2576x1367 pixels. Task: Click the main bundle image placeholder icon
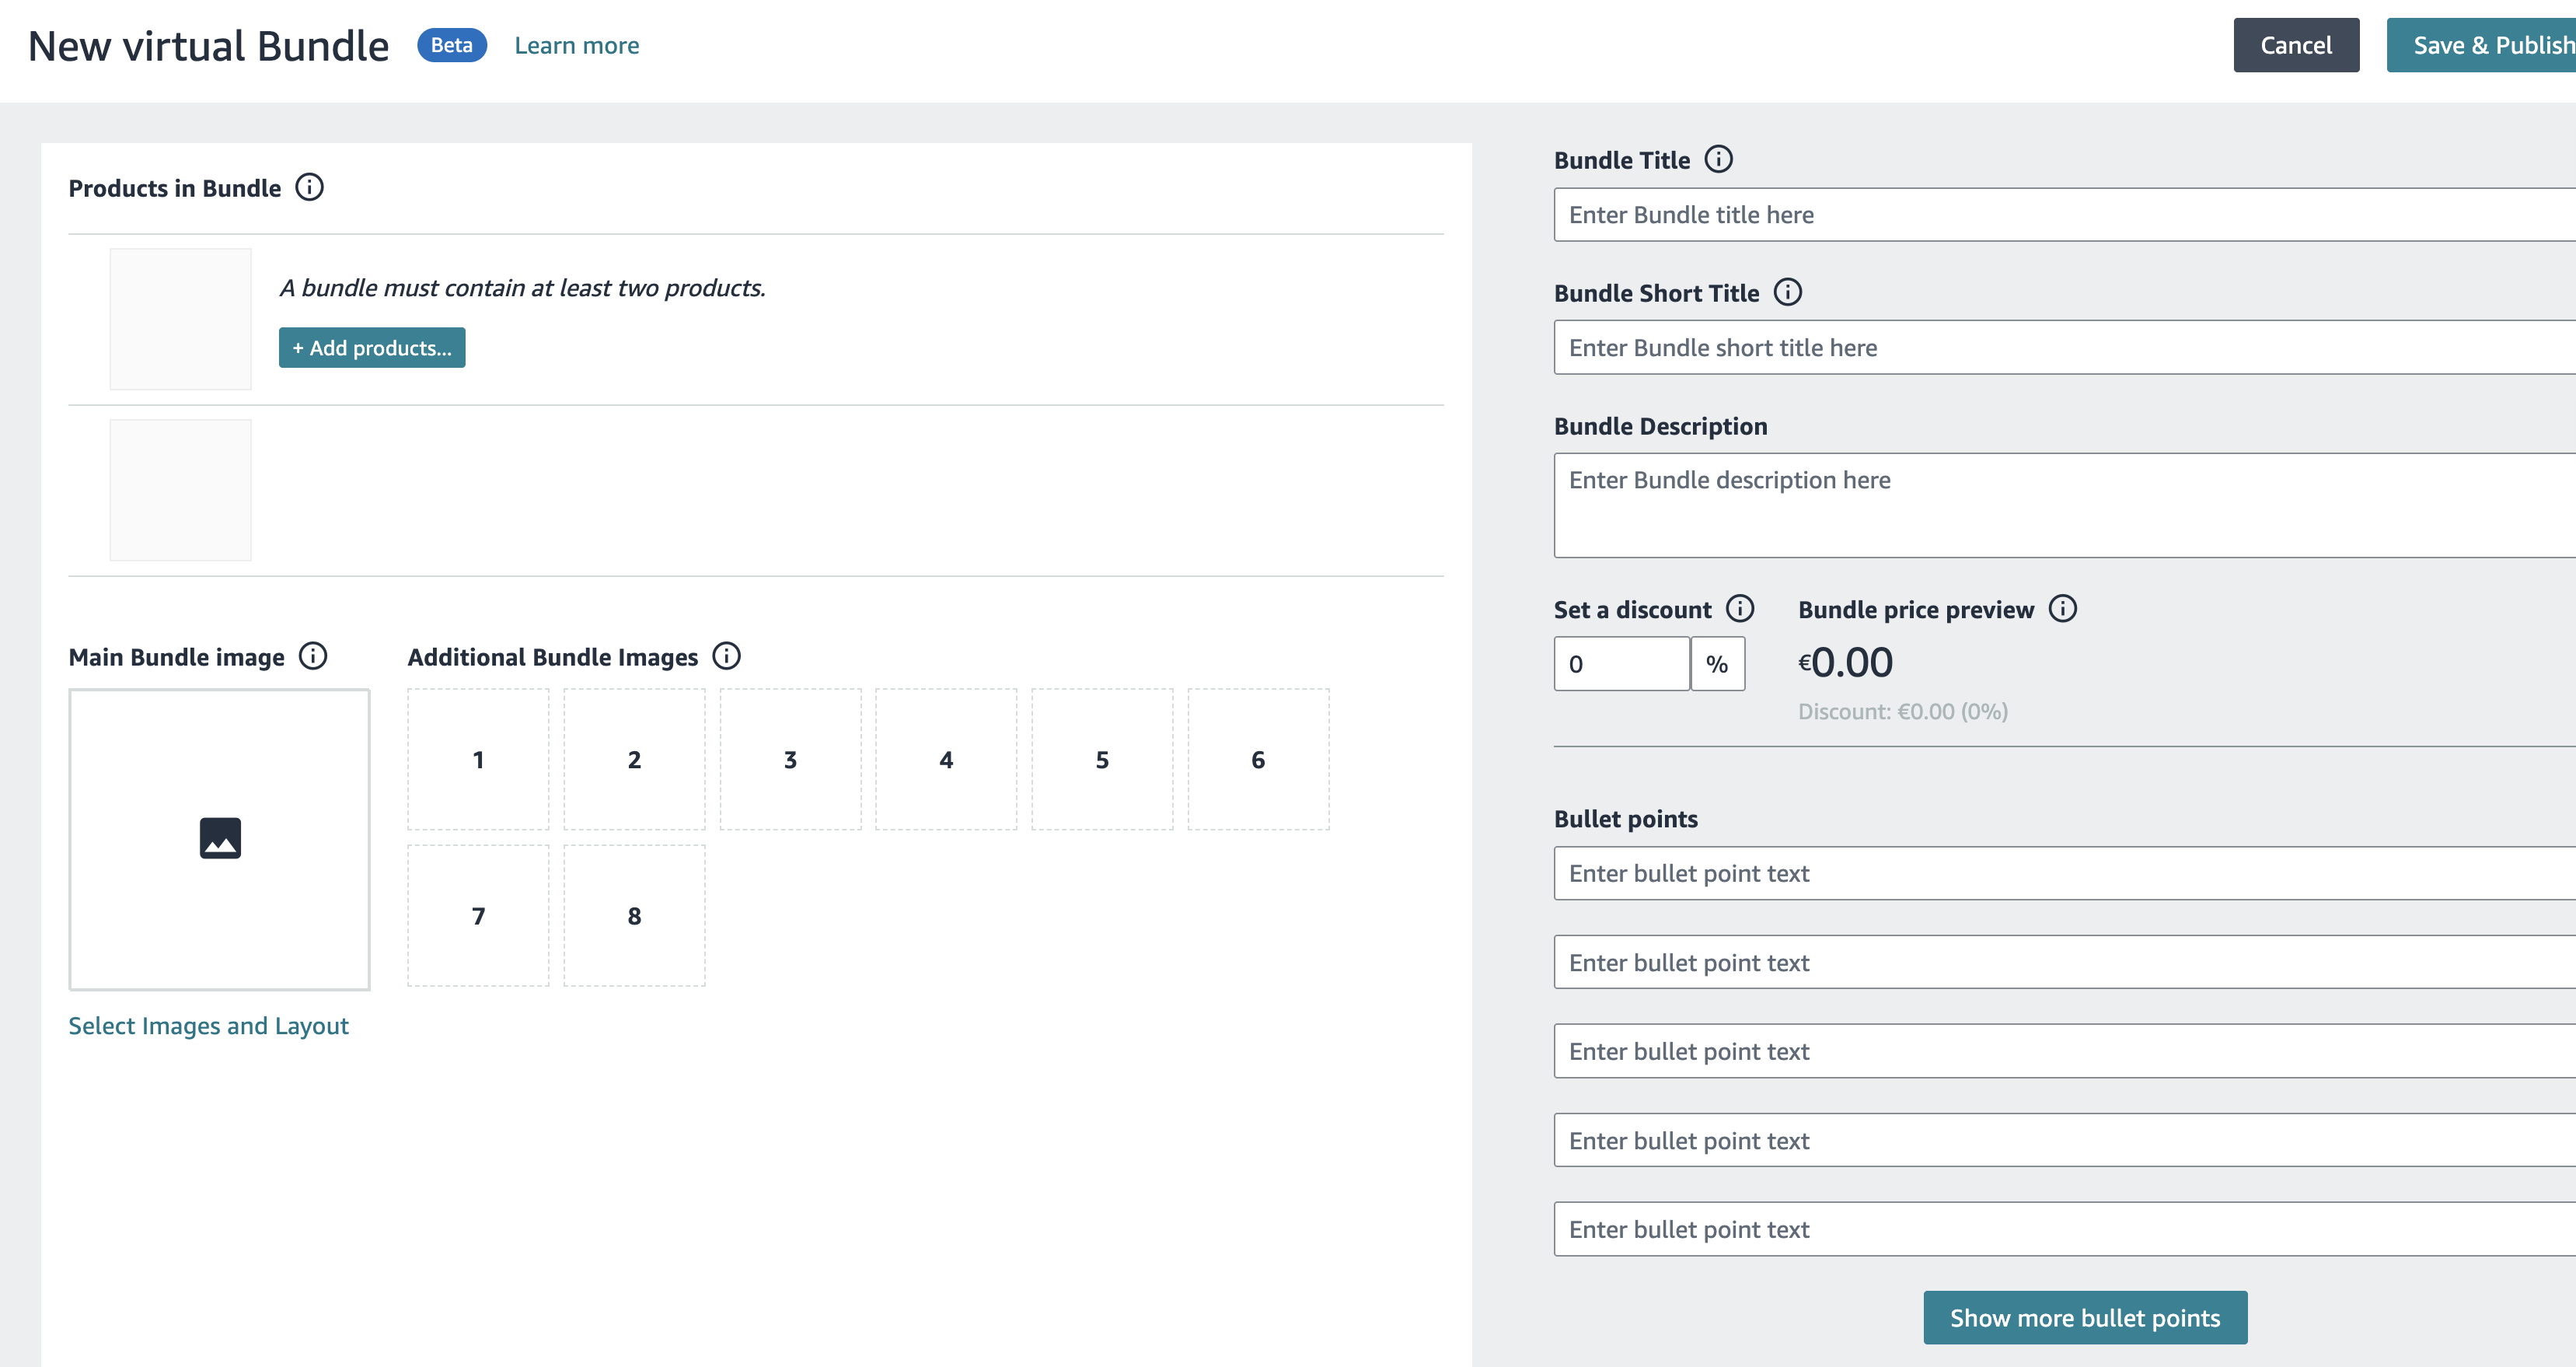tap(220, 838)
